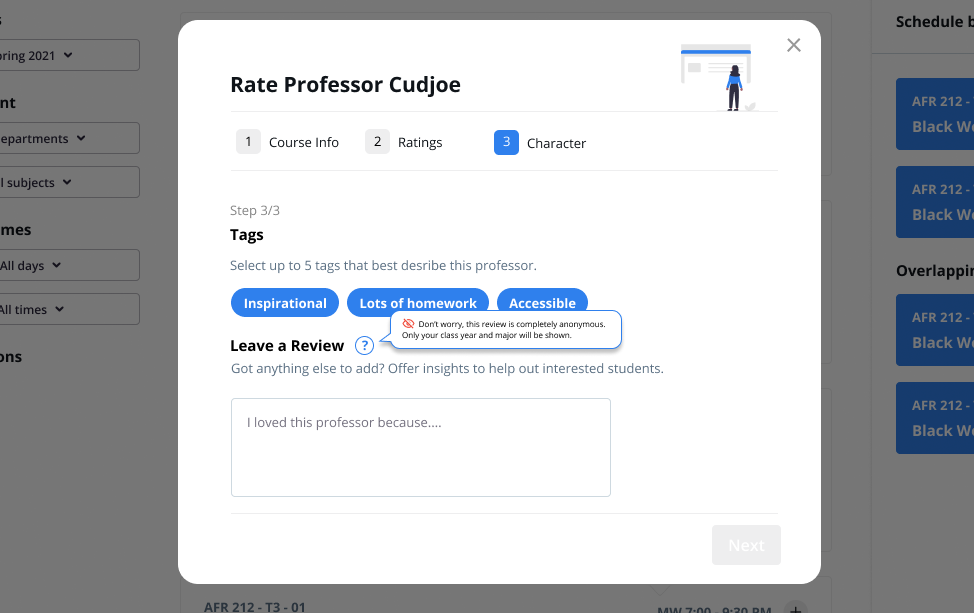Image resolution: width=974 pixels, height=613 pixels.
Task: Go to step 1 Course Info
Action: [288, 142]
